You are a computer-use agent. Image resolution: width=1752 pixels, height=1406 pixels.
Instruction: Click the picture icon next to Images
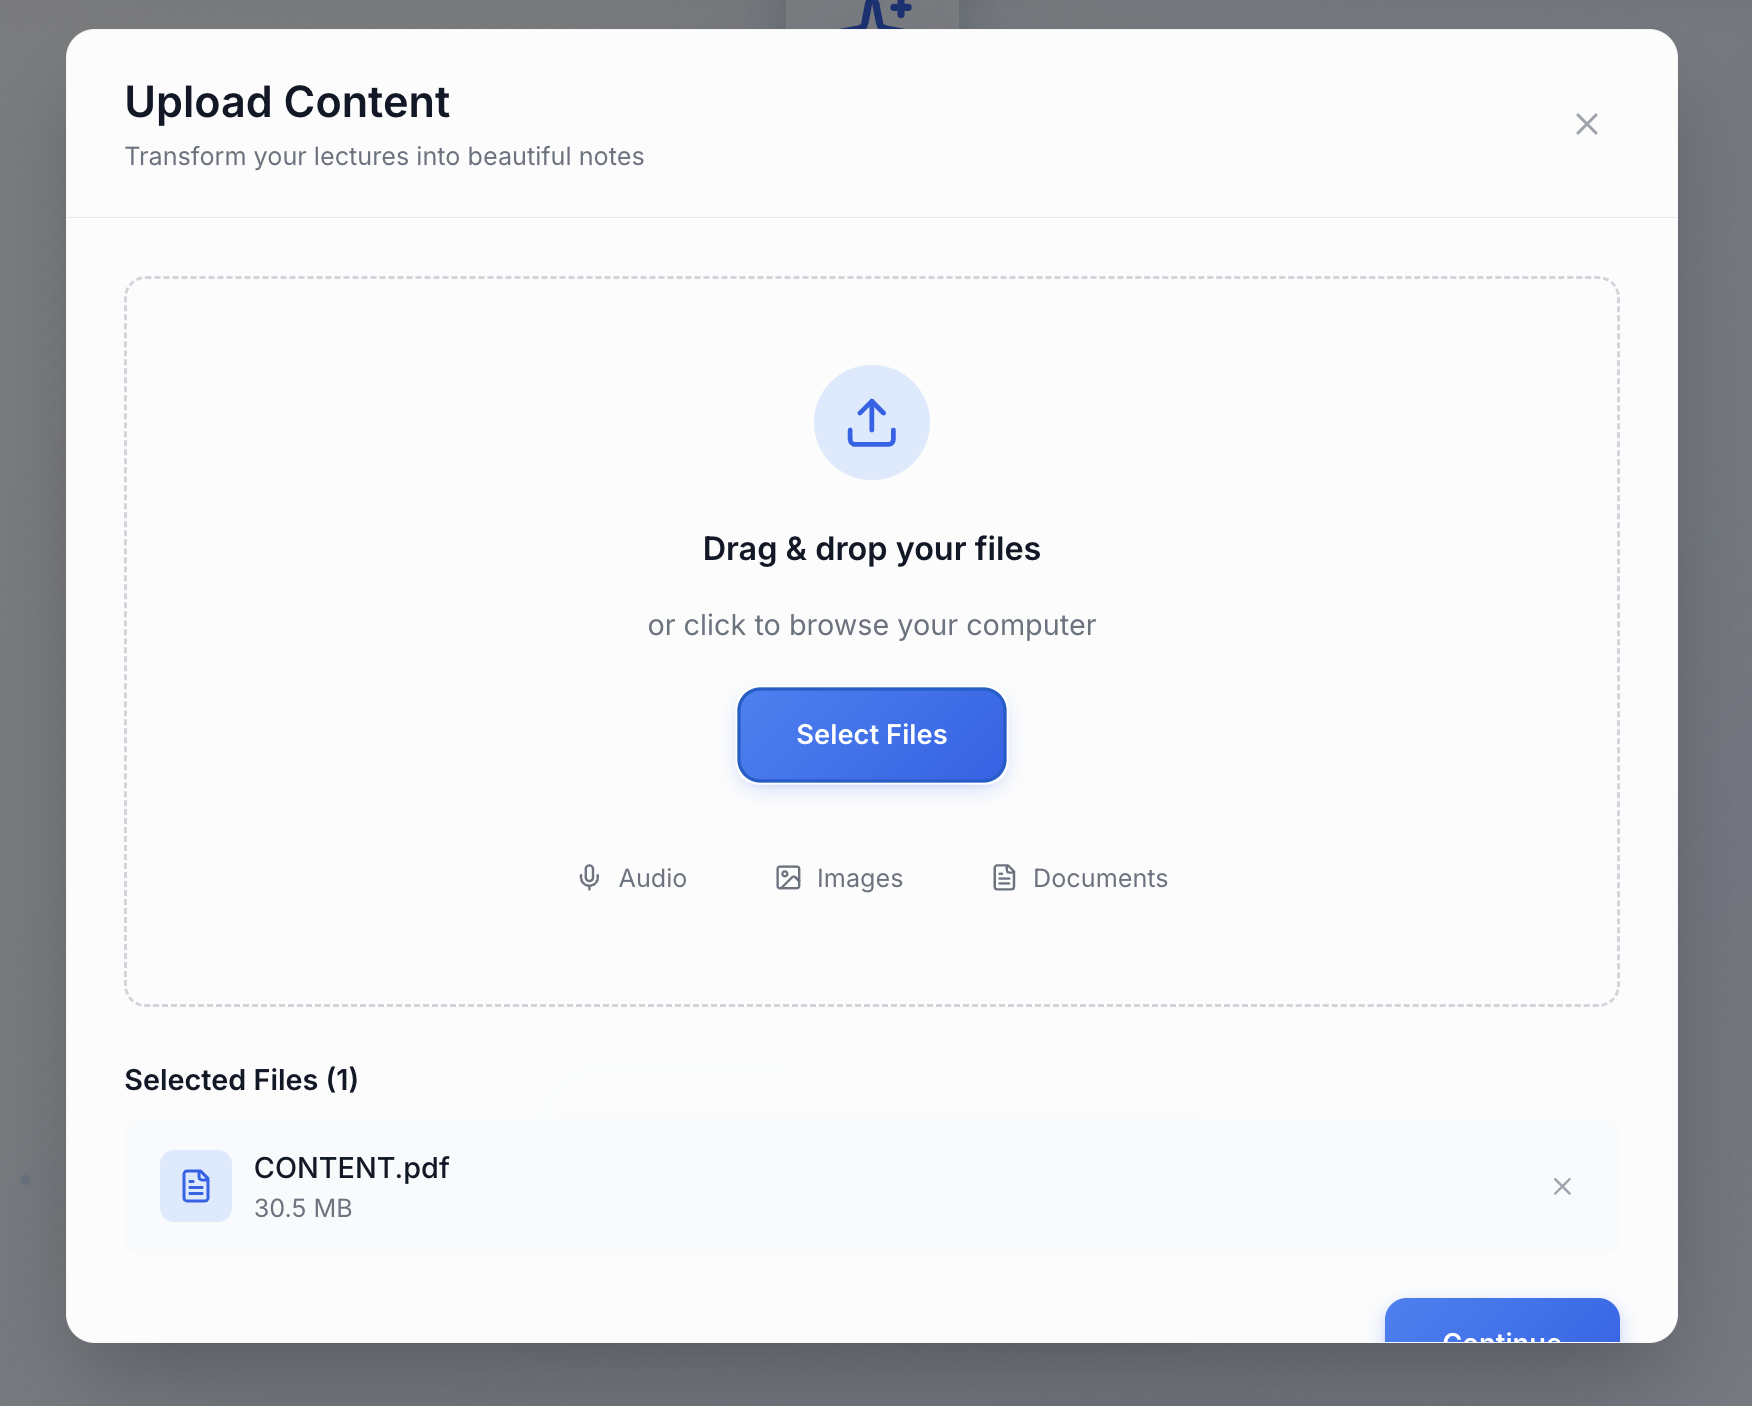click(x=788, y=878)
